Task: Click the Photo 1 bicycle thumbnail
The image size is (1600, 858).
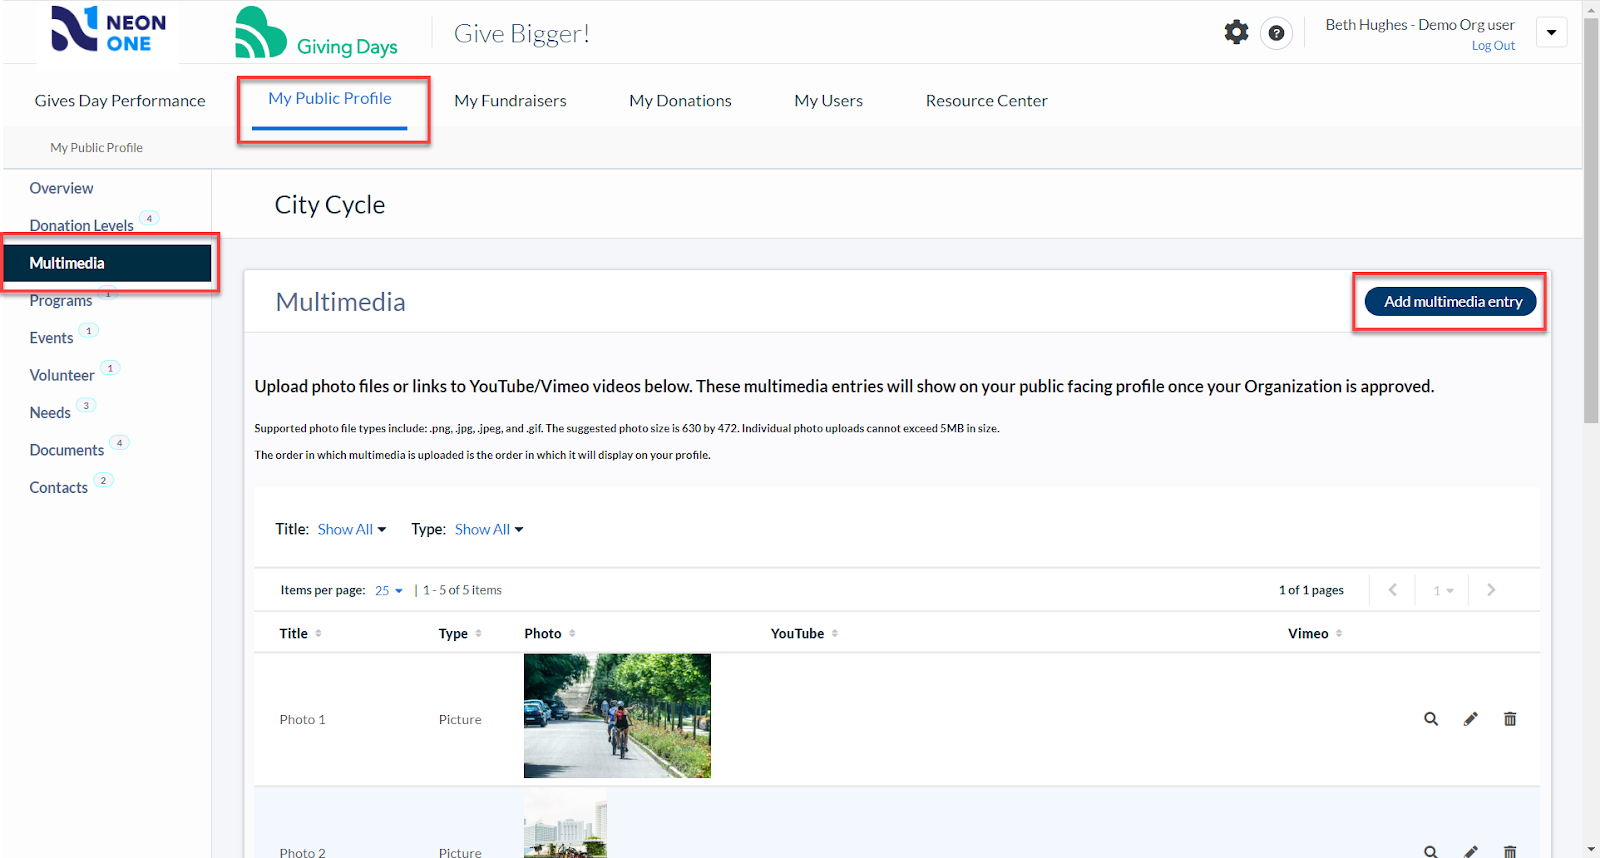Action: [617, 716]
